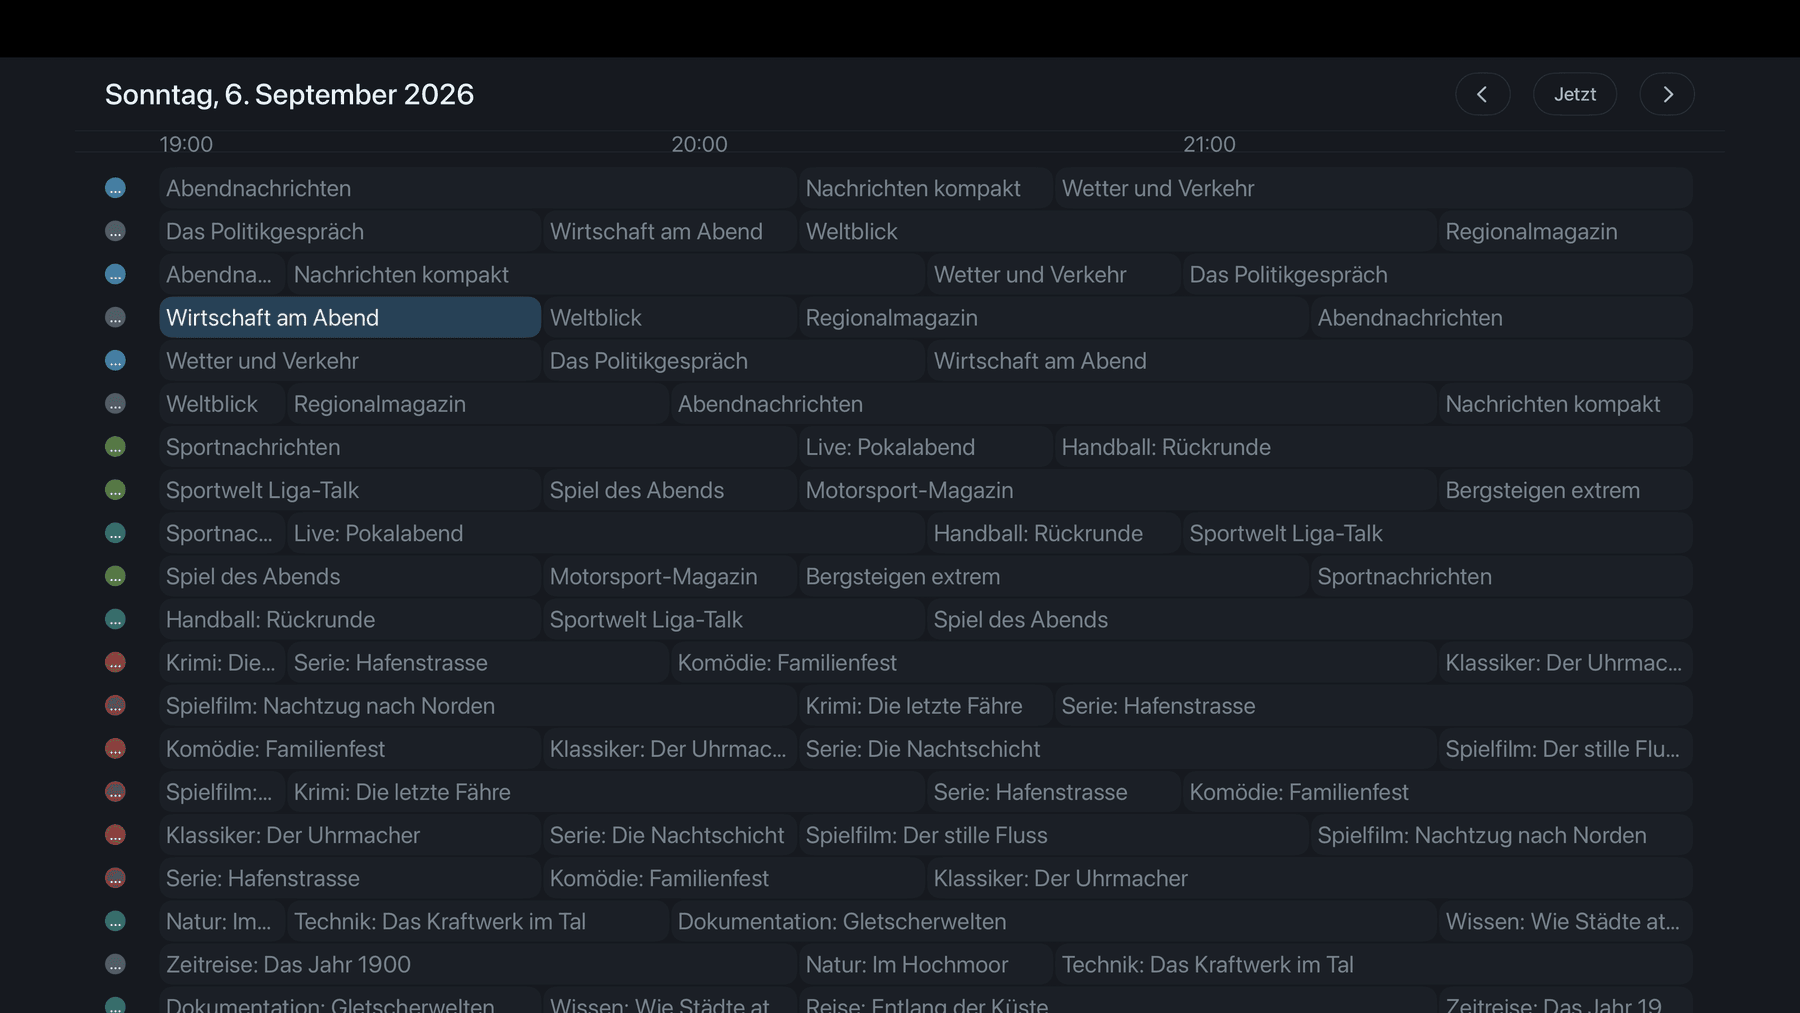
Task: Open Wetter und Verkehr at 20:45 top row
Action: coord(1373,188)
